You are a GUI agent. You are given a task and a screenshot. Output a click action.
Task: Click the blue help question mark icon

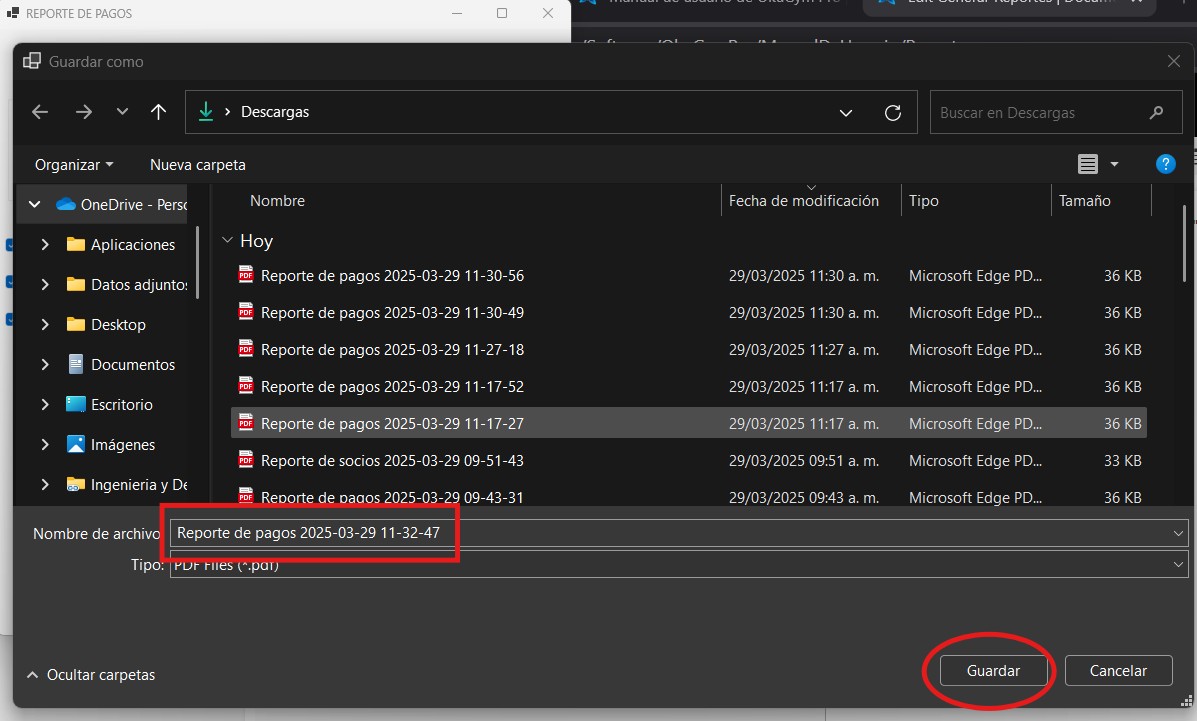[1165, 164]
